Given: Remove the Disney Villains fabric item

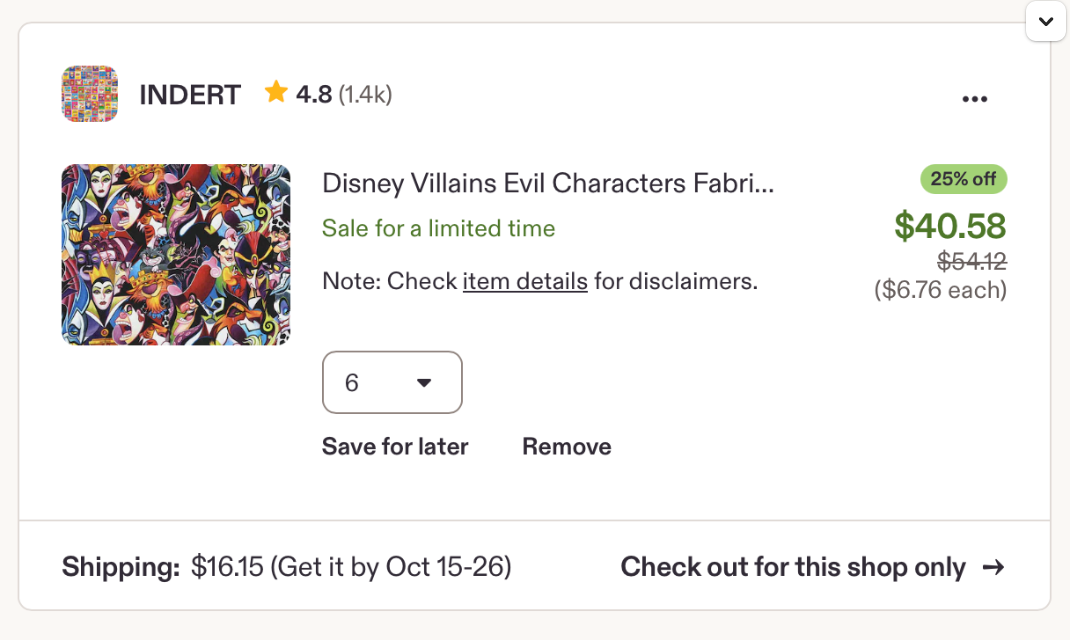Looking at the screenshot, I should tap(566, 446).
